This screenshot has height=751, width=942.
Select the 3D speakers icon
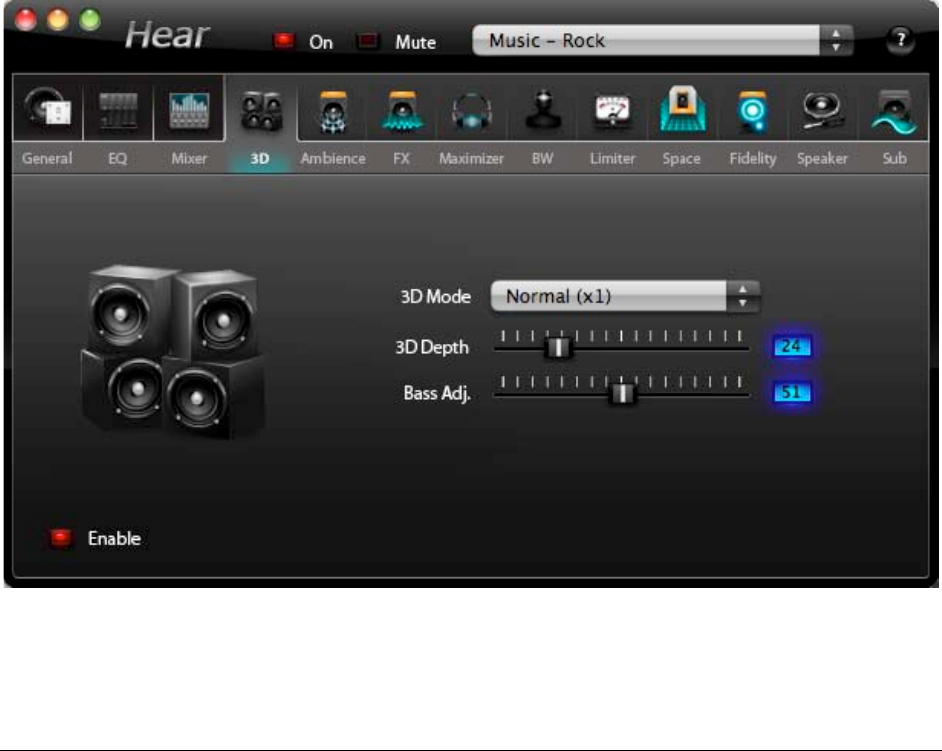point(261,111)
